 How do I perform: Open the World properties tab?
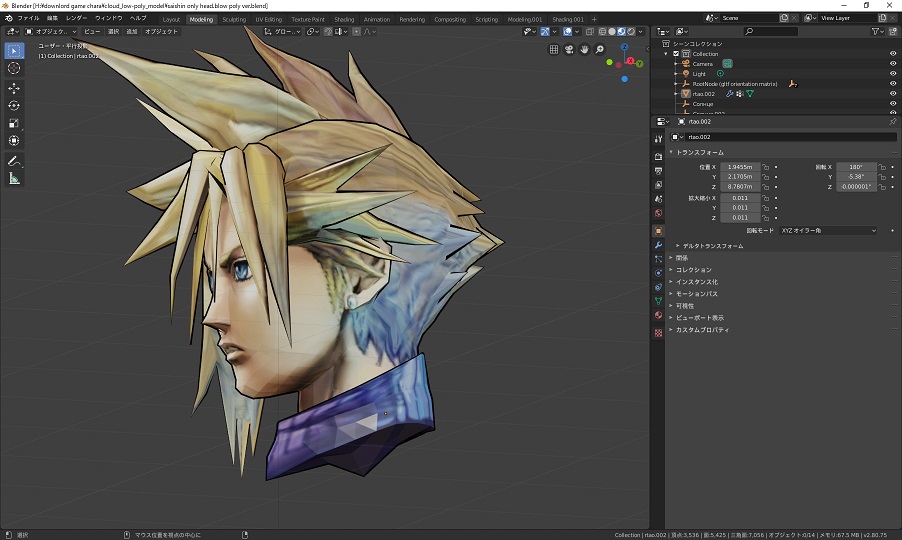658,213
